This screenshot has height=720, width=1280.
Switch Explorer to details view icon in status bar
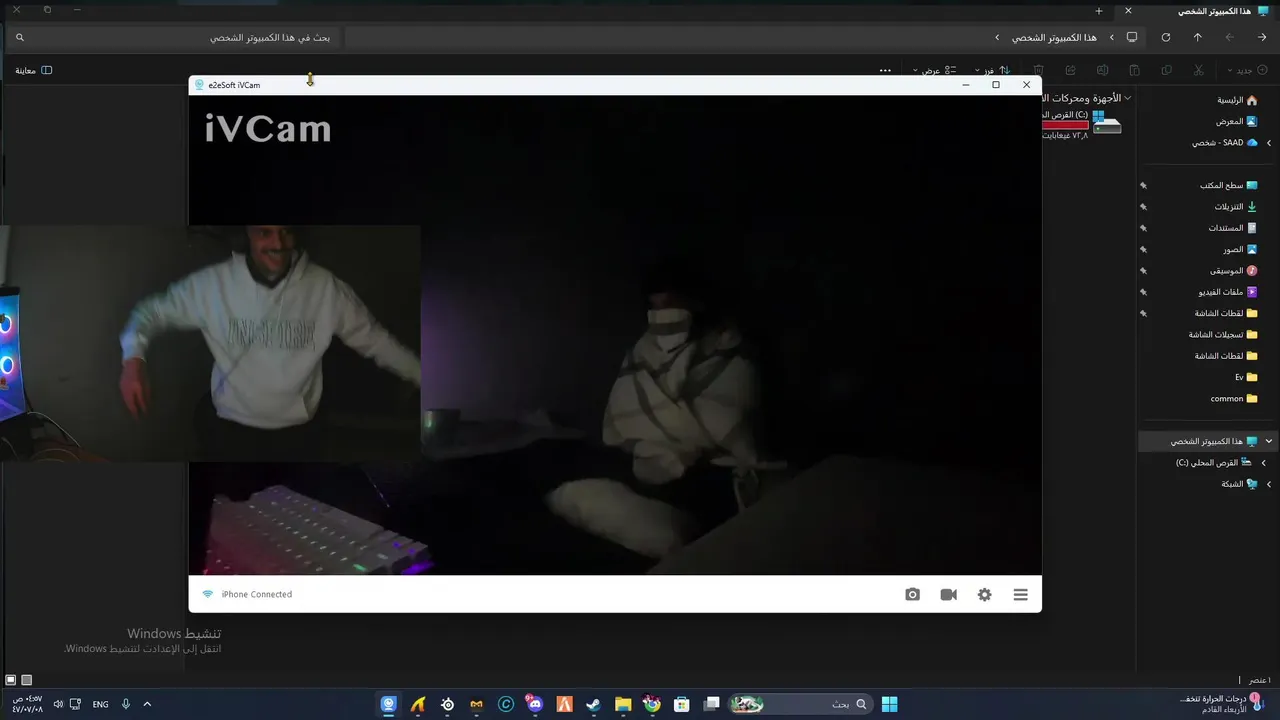point(27,680)
